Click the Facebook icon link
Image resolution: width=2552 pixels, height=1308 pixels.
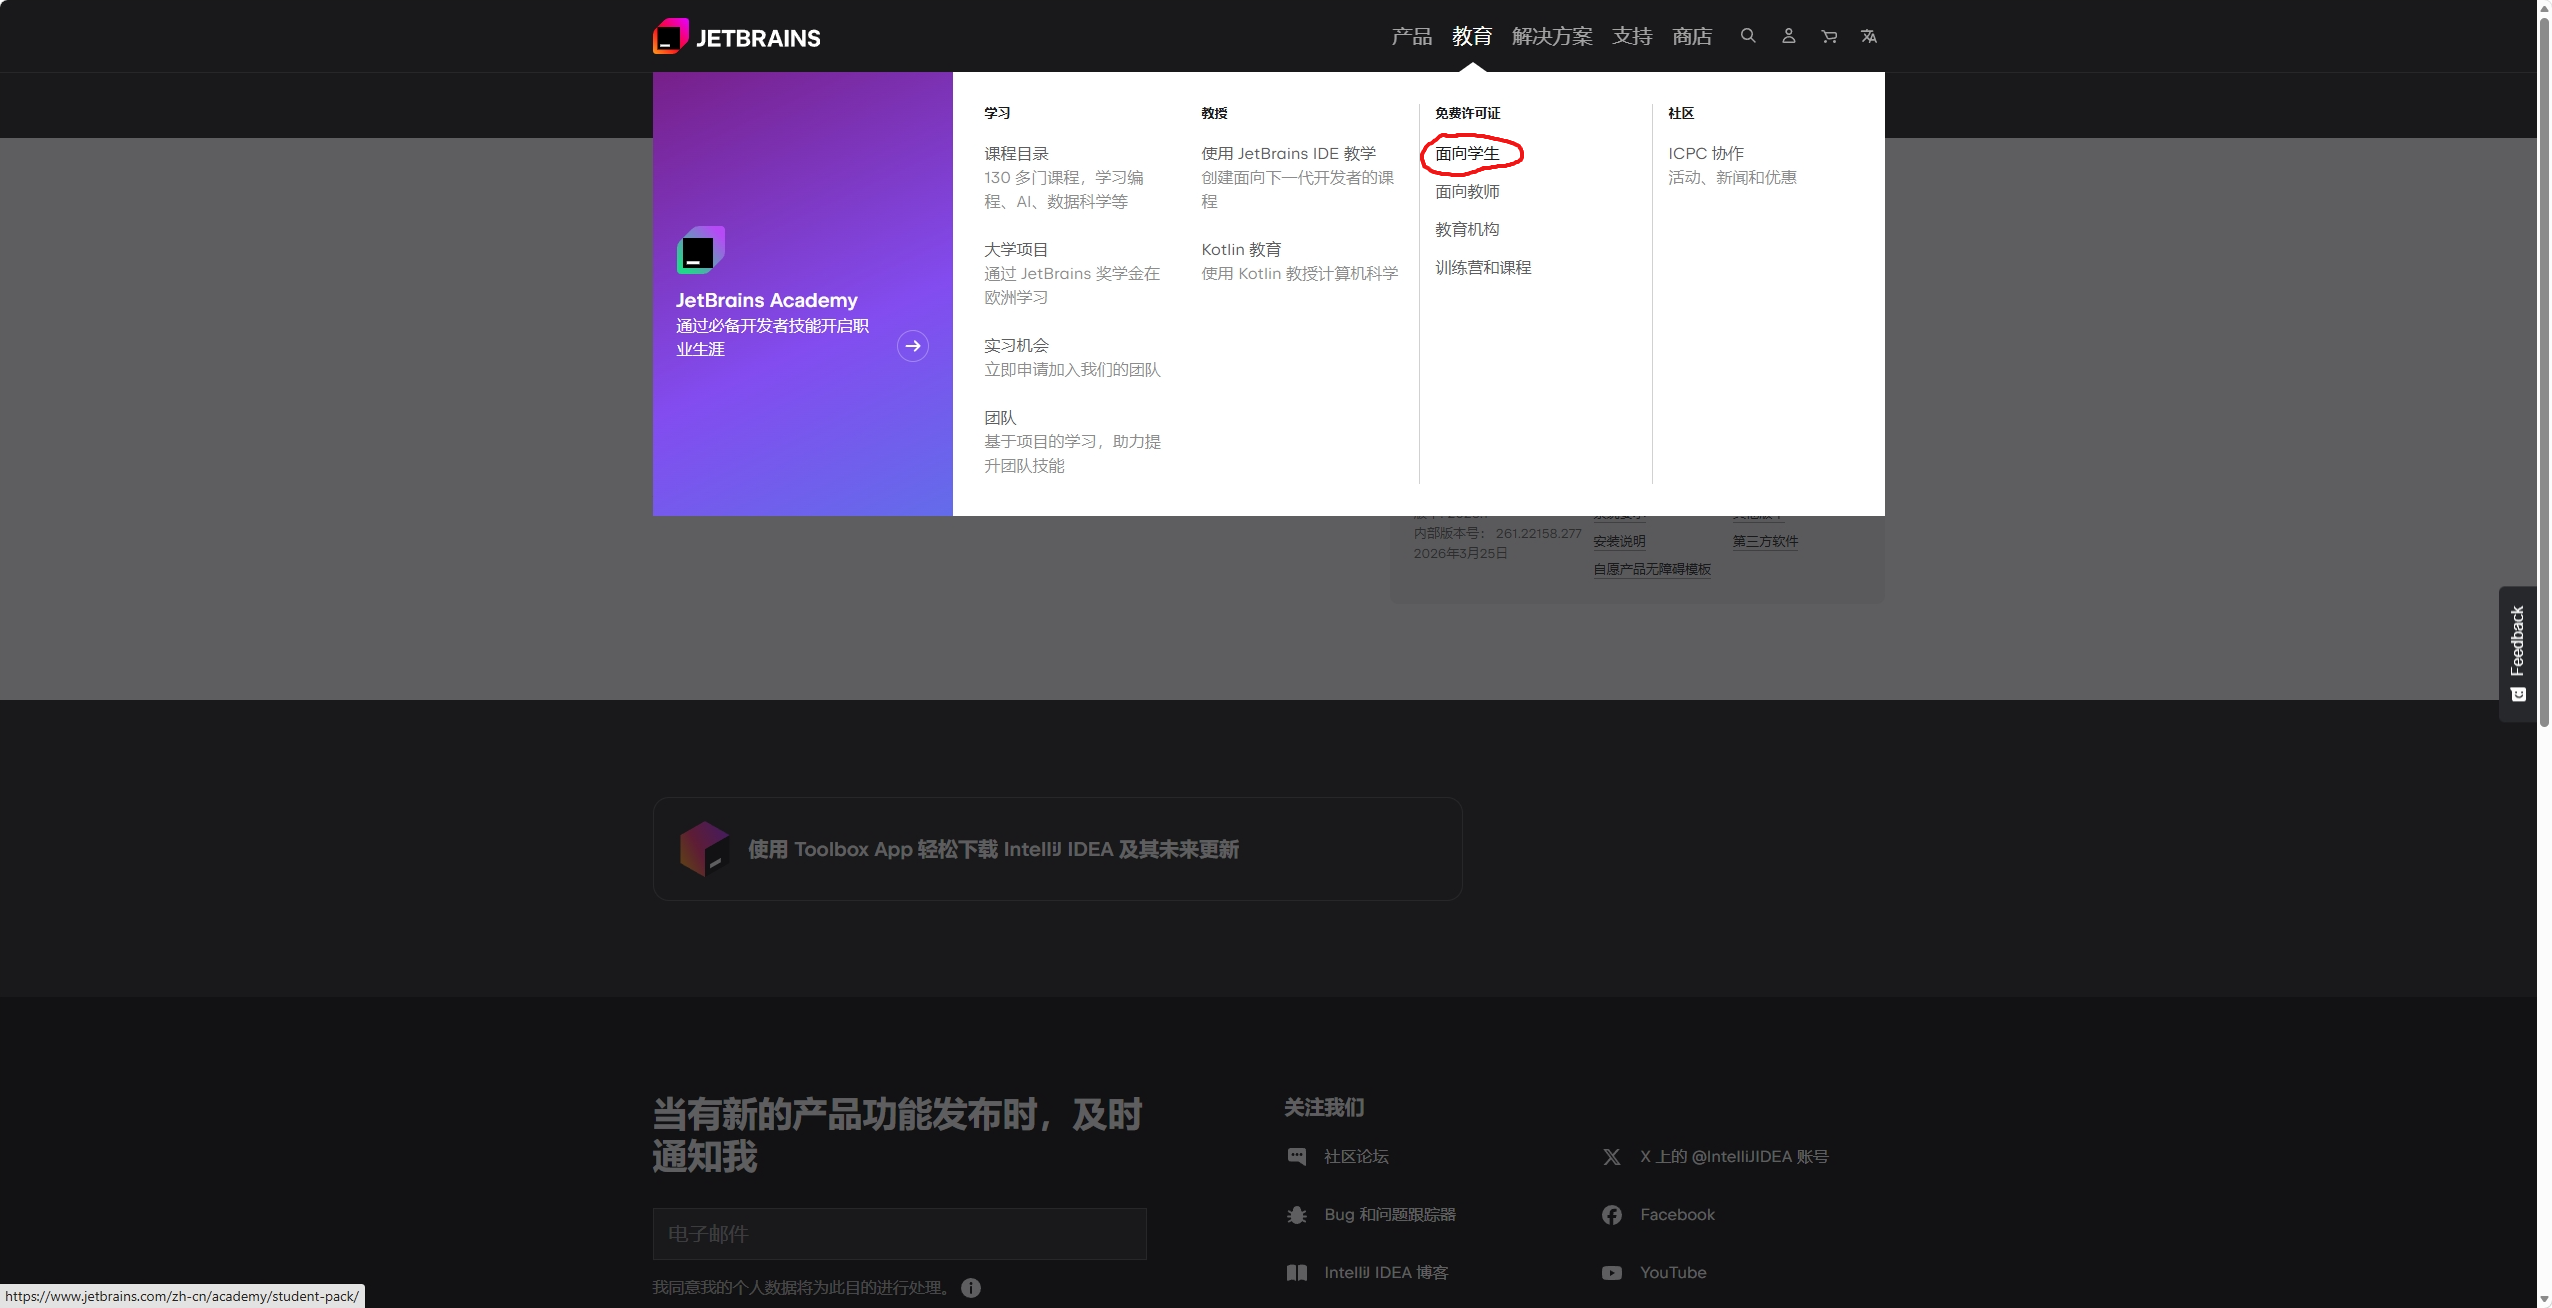click(1612, 1214)
